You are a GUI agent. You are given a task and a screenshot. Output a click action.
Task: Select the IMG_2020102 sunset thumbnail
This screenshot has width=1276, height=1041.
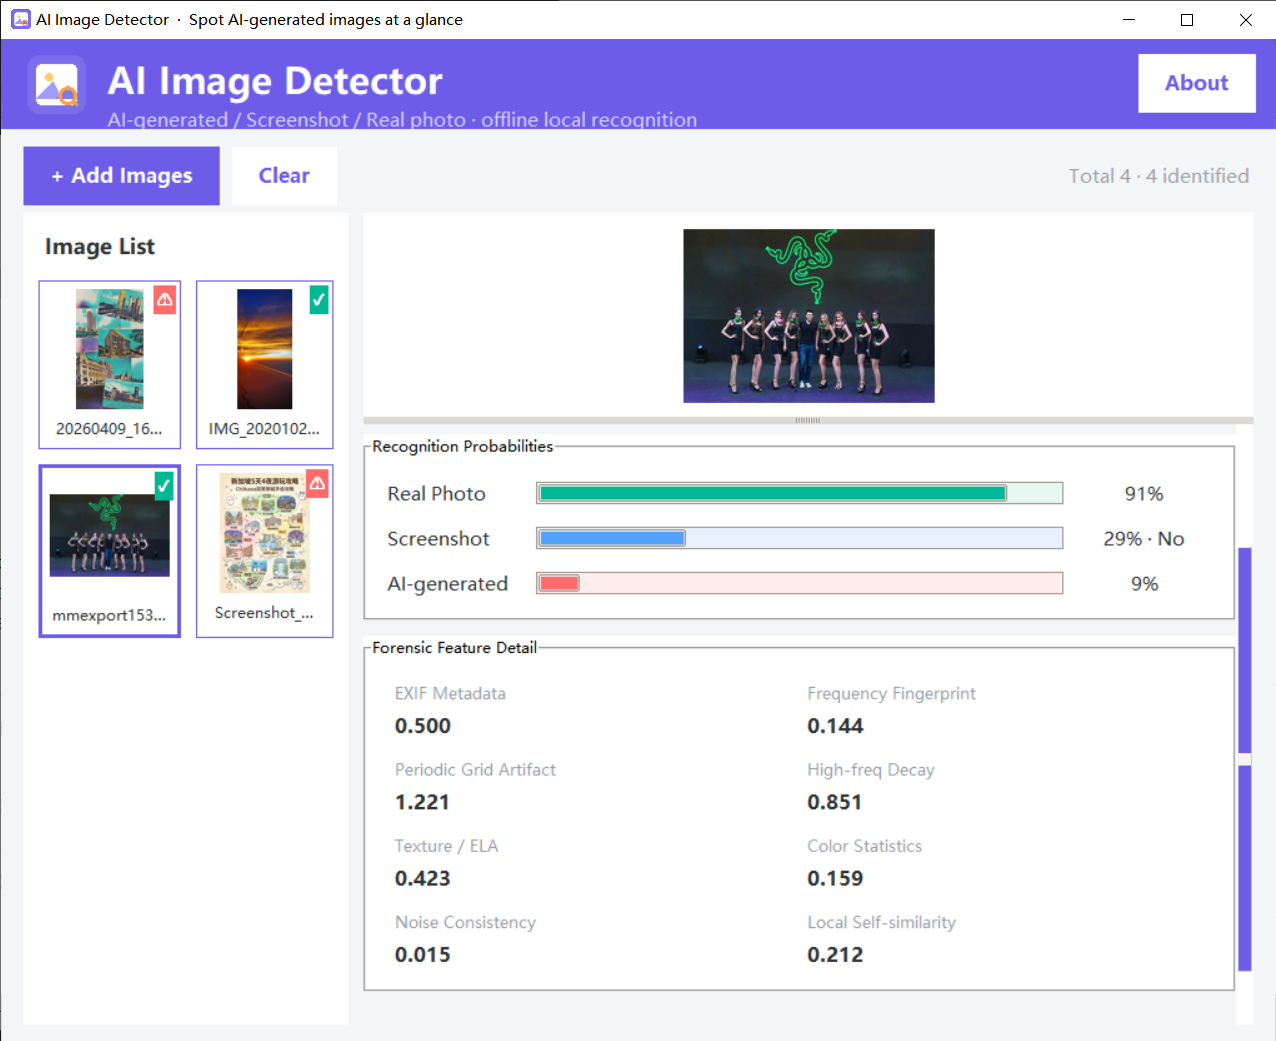pyautogui.click(x=265, y=364)
